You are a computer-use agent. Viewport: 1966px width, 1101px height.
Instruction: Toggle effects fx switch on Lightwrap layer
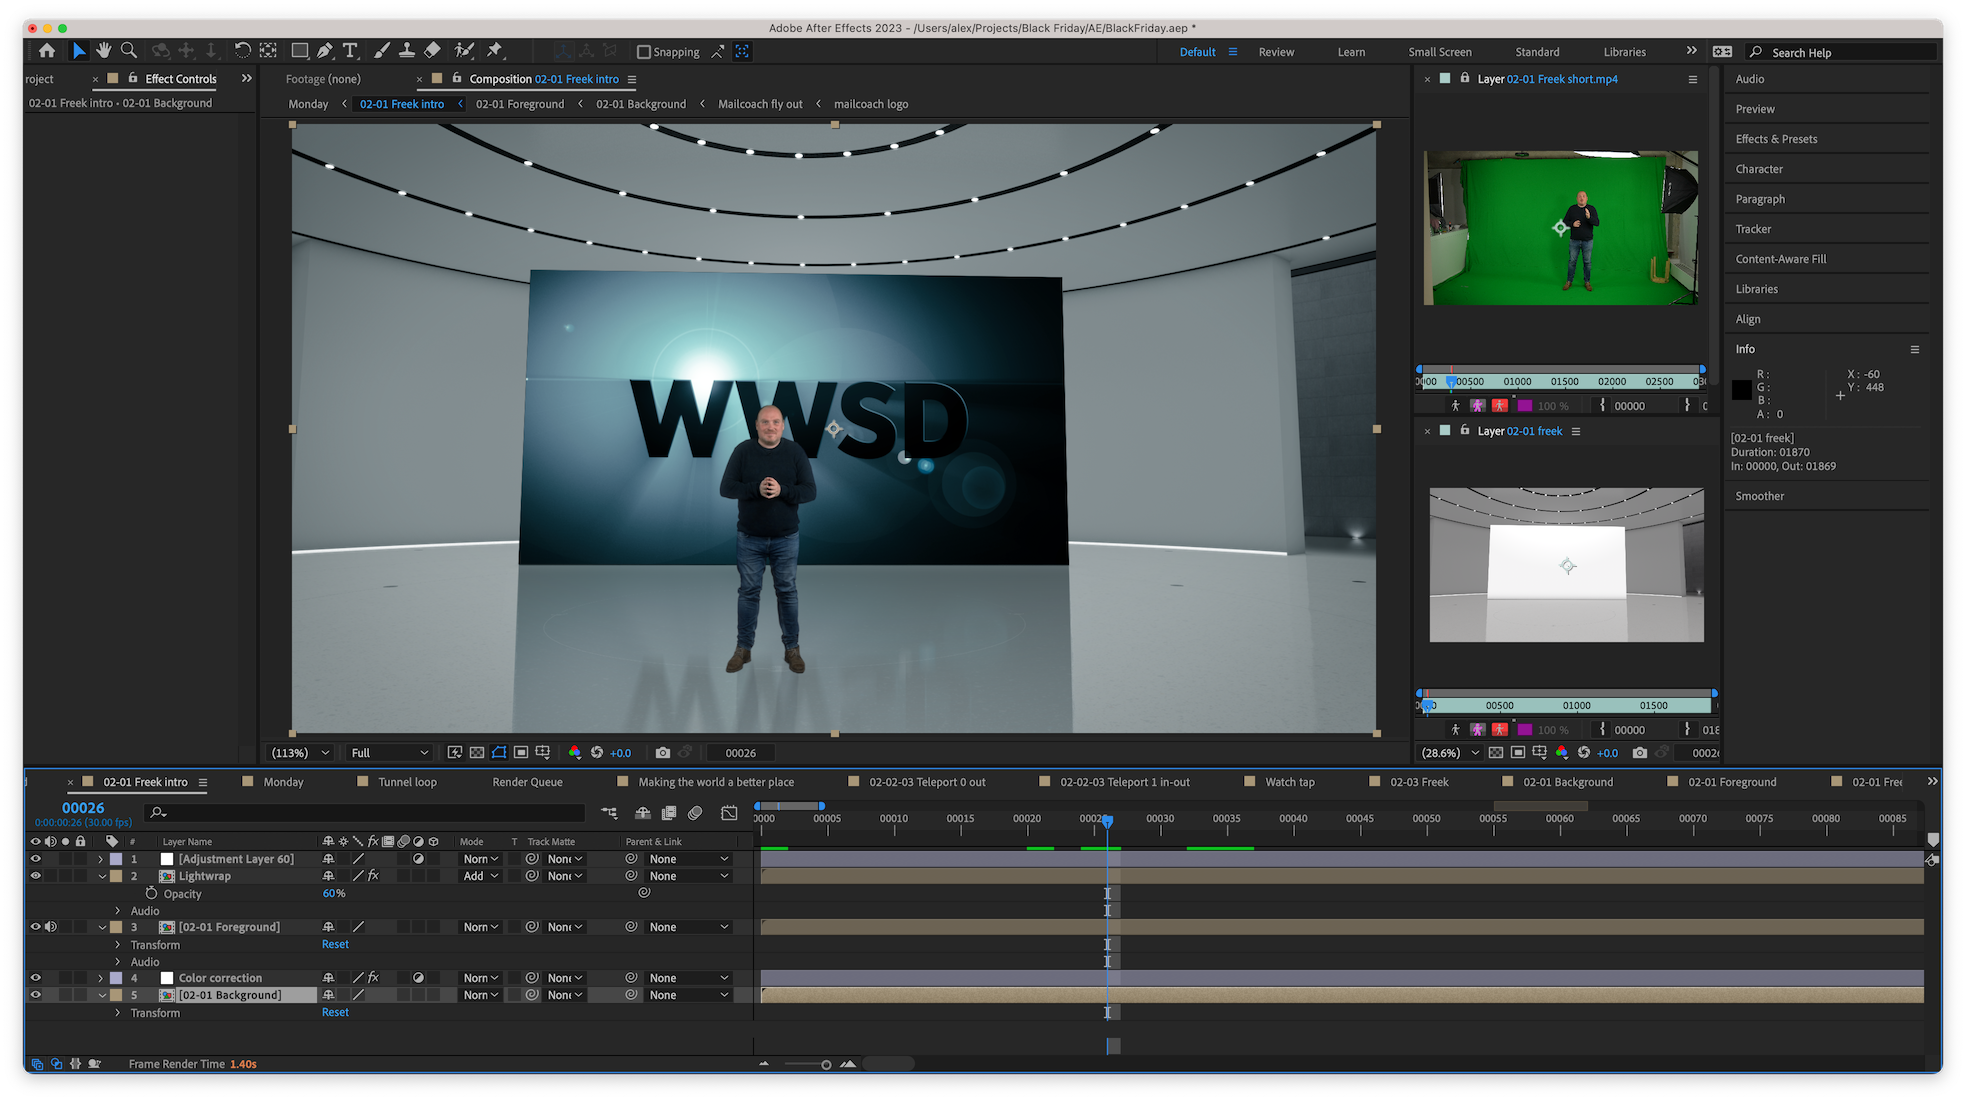point(373,876)
